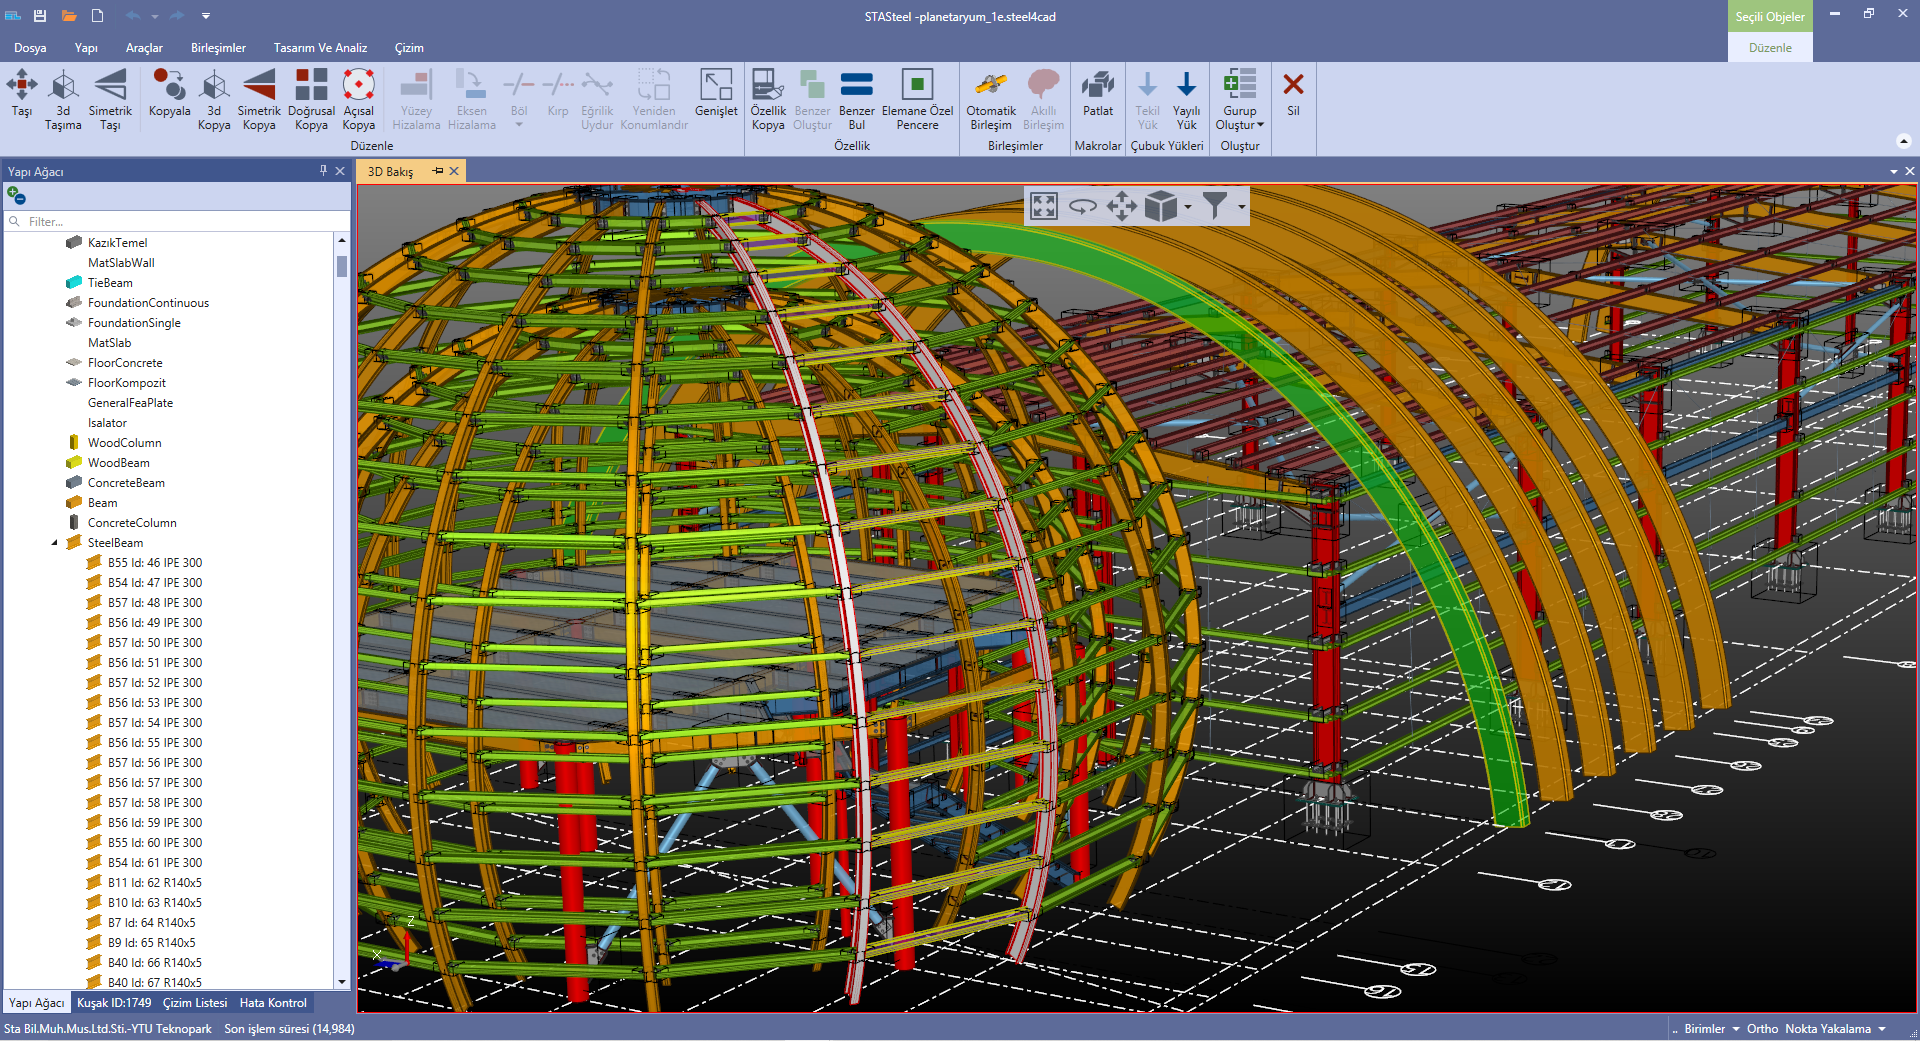Image resolution: width=1920 pixels, height=1041 pixels.
Task: Select the 3d Kopya tool
Action: [x=214, y=99]
